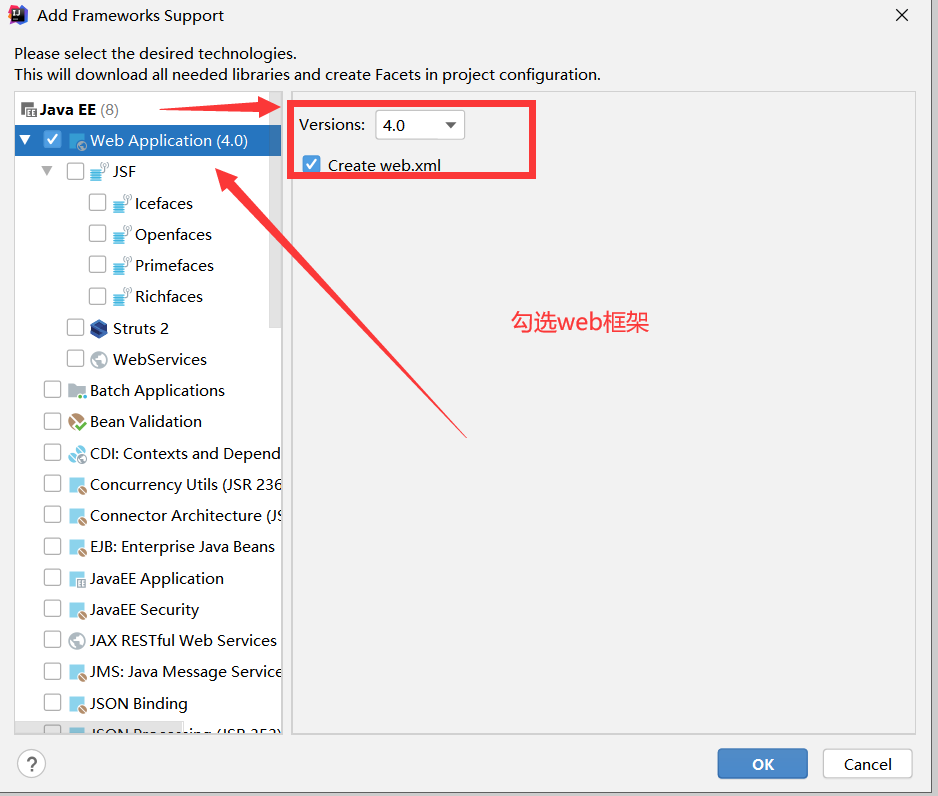This screenshot has width=938, height=796.
Task: Click the Batch Applications folder icon
Action: click(77, 391)
